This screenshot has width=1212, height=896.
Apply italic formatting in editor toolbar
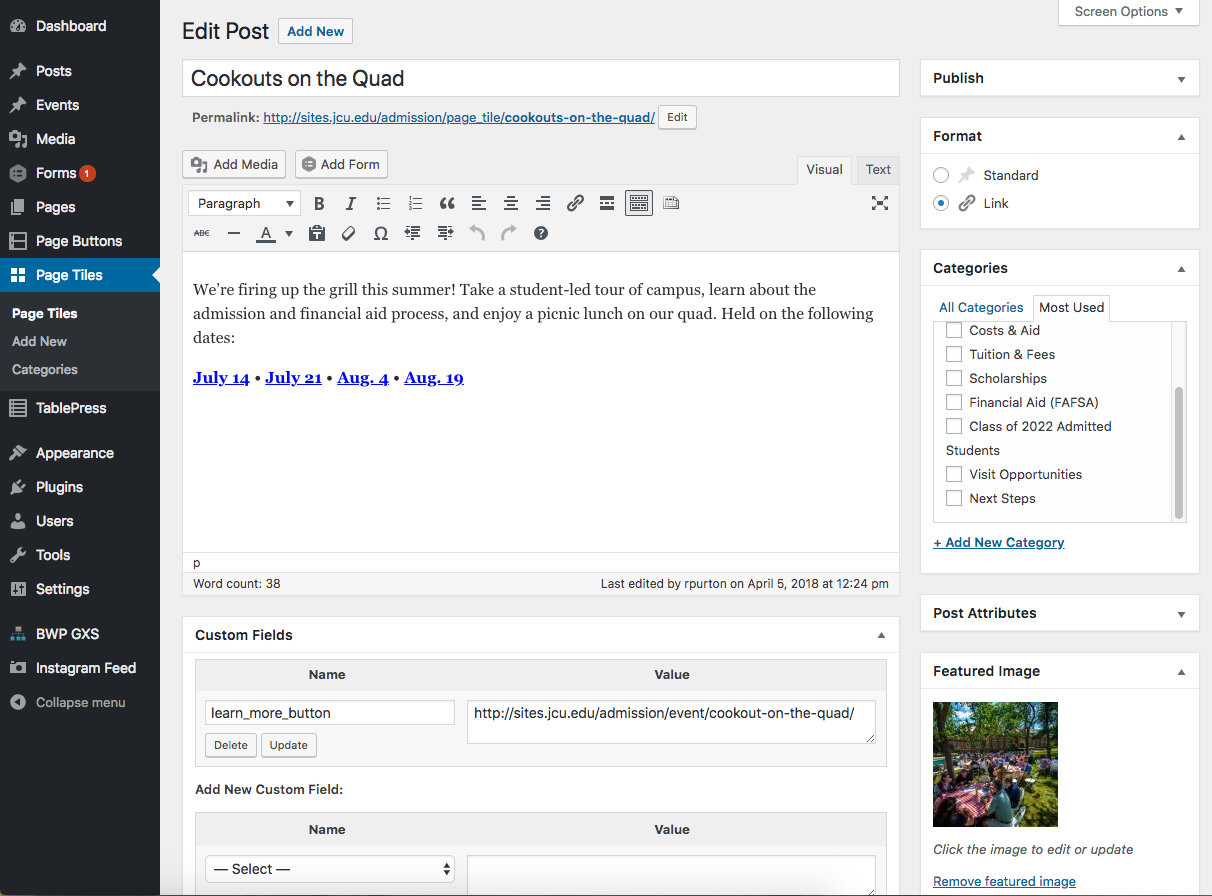(x=351, y=203)
